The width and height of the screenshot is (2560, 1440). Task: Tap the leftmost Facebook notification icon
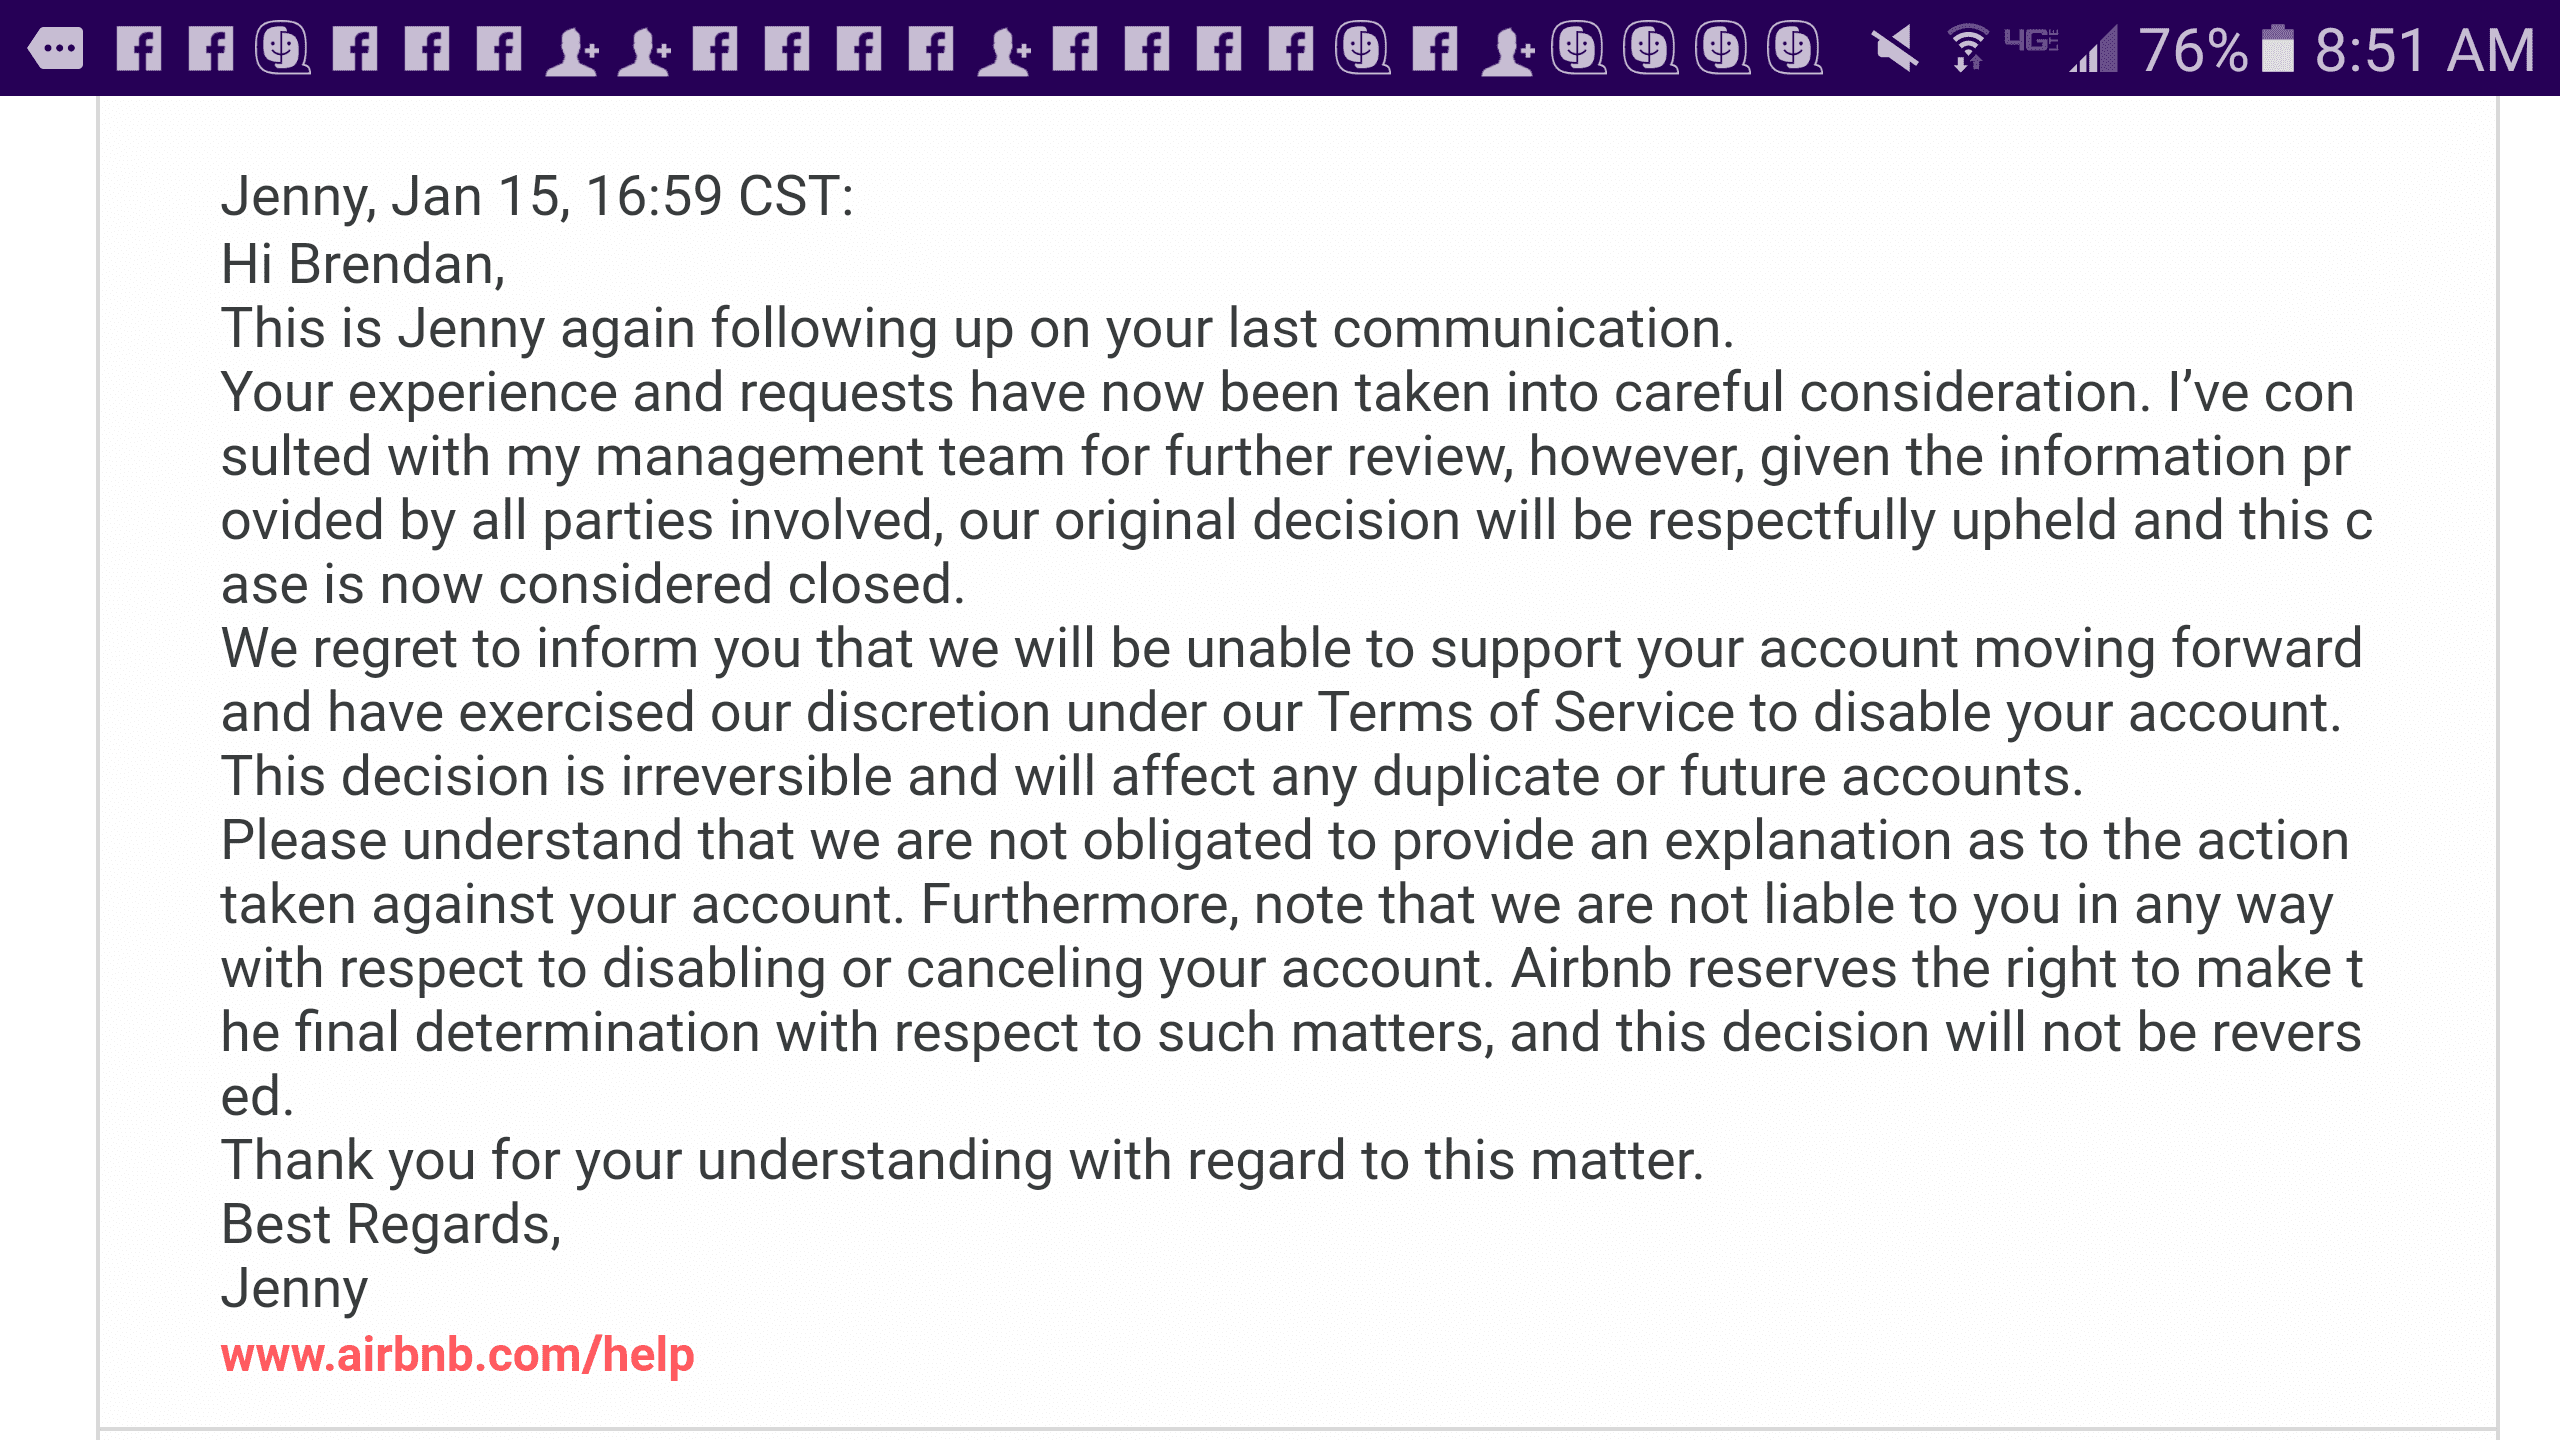139,48
